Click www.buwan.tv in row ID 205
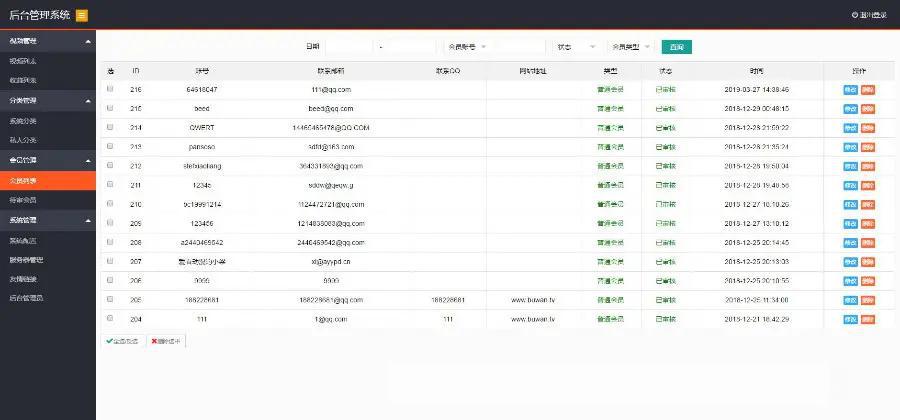Screen dimensions: 900x420 [533, 300]
